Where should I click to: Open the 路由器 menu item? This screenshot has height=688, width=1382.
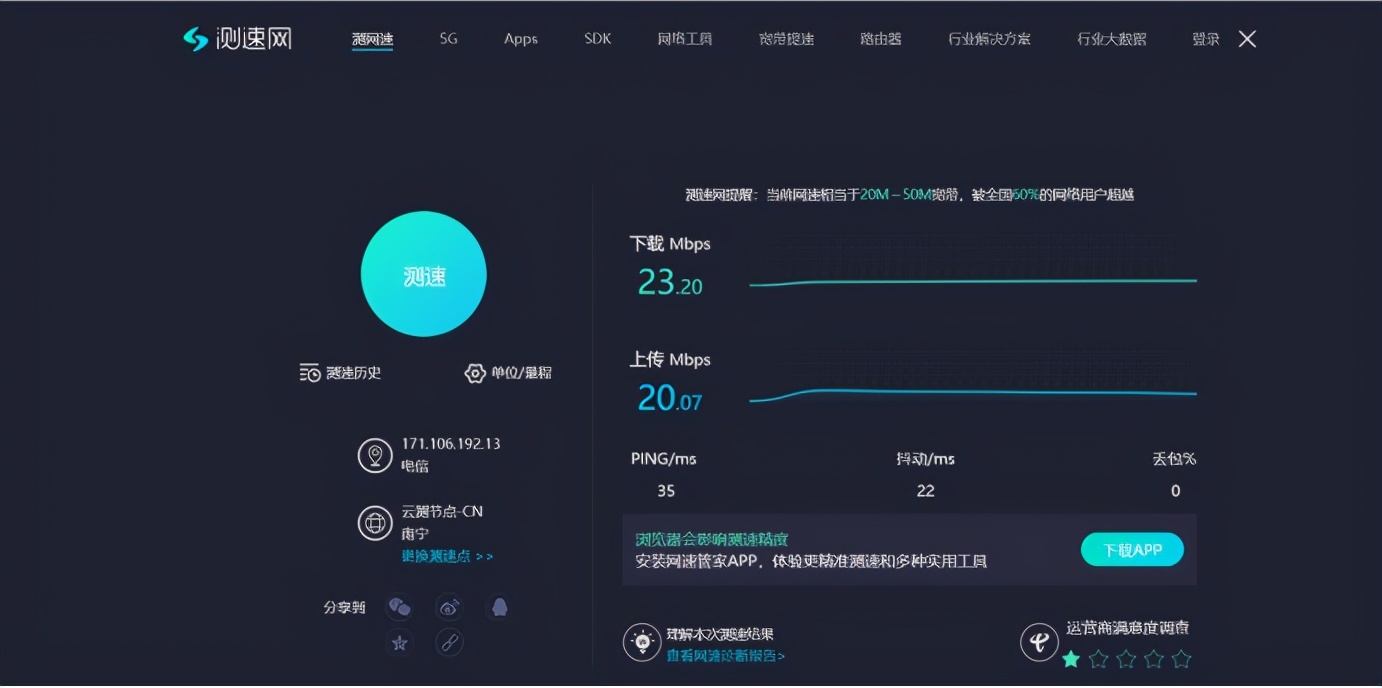coord(881,39)
